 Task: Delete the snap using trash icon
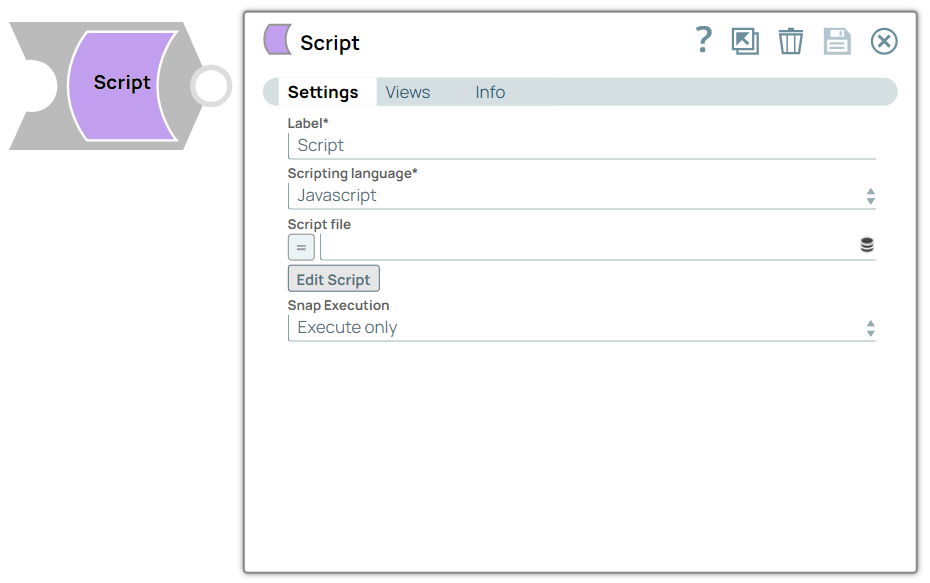(x=791, y=41)
